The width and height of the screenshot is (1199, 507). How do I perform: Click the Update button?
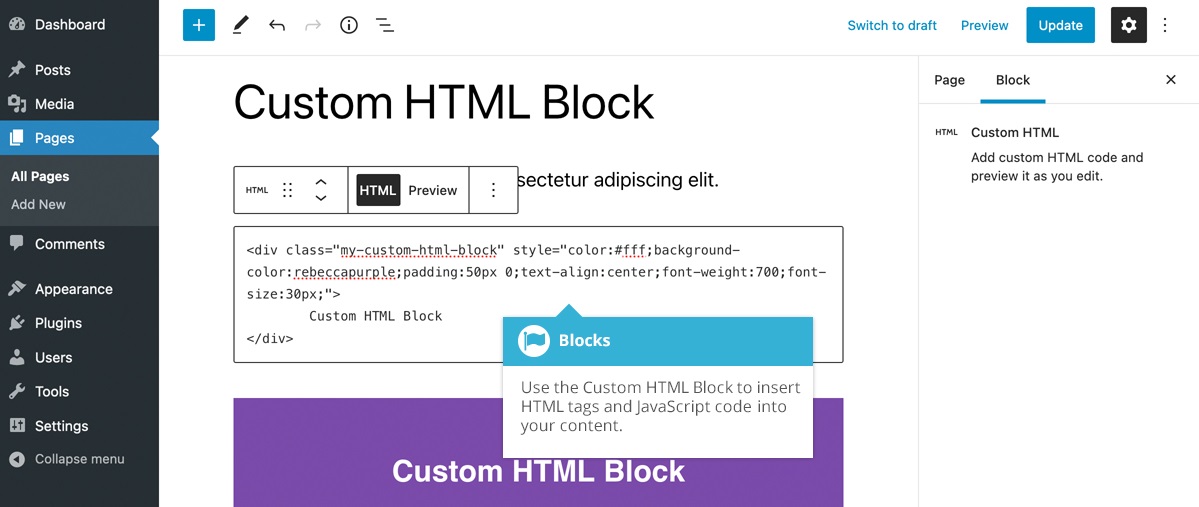point(1060,25)
